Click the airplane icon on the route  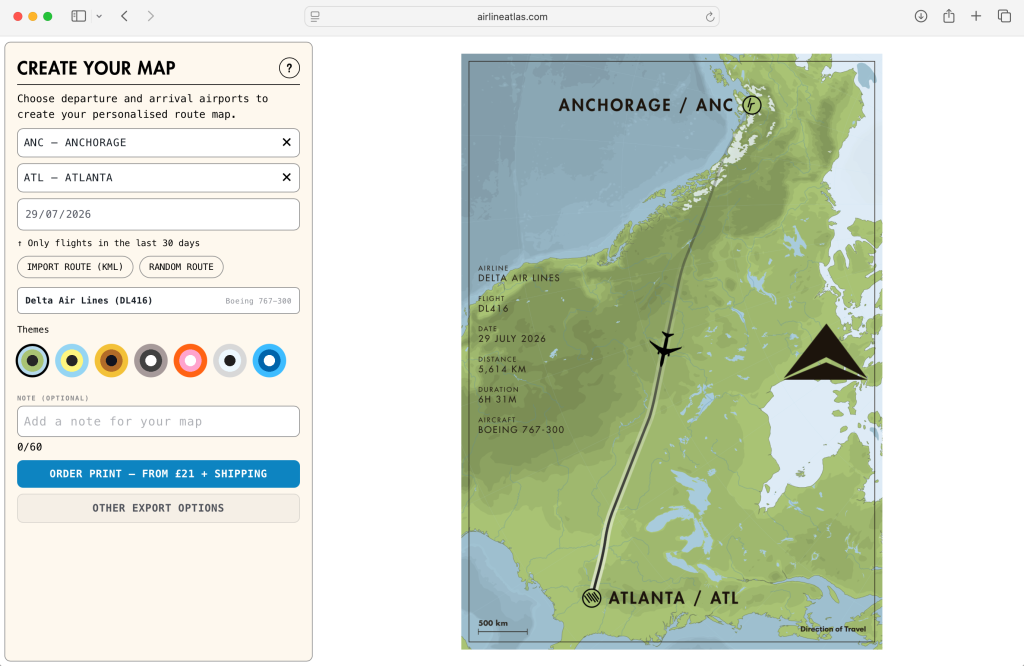665,348
